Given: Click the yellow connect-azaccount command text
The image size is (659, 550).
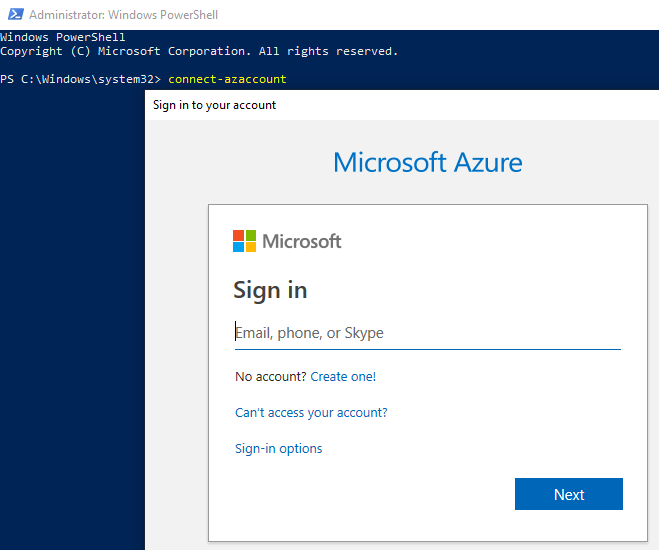Looking at the screenshot, I should [227, 78].
